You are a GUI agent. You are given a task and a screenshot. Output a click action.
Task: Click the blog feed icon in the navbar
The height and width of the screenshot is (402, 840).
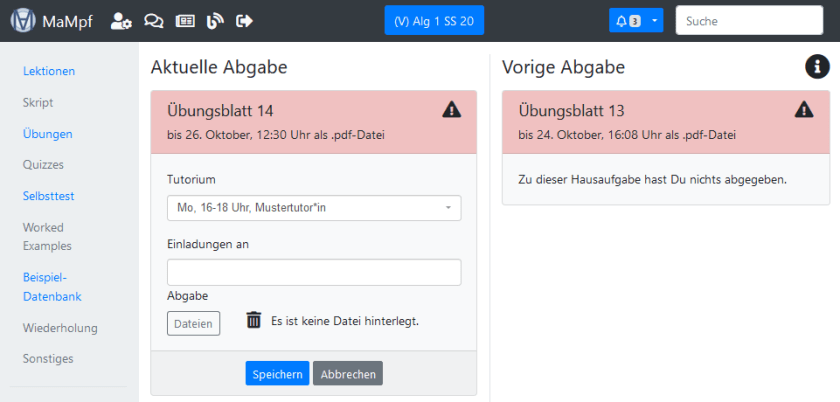[x=214, y=21]
